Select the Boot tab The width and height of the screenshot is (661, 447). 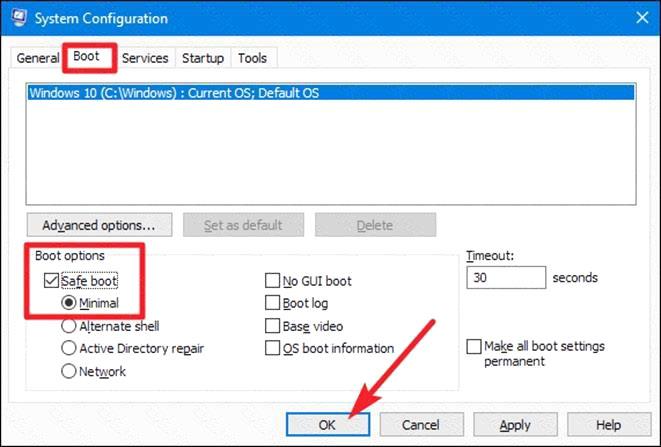tap(86, 56)
